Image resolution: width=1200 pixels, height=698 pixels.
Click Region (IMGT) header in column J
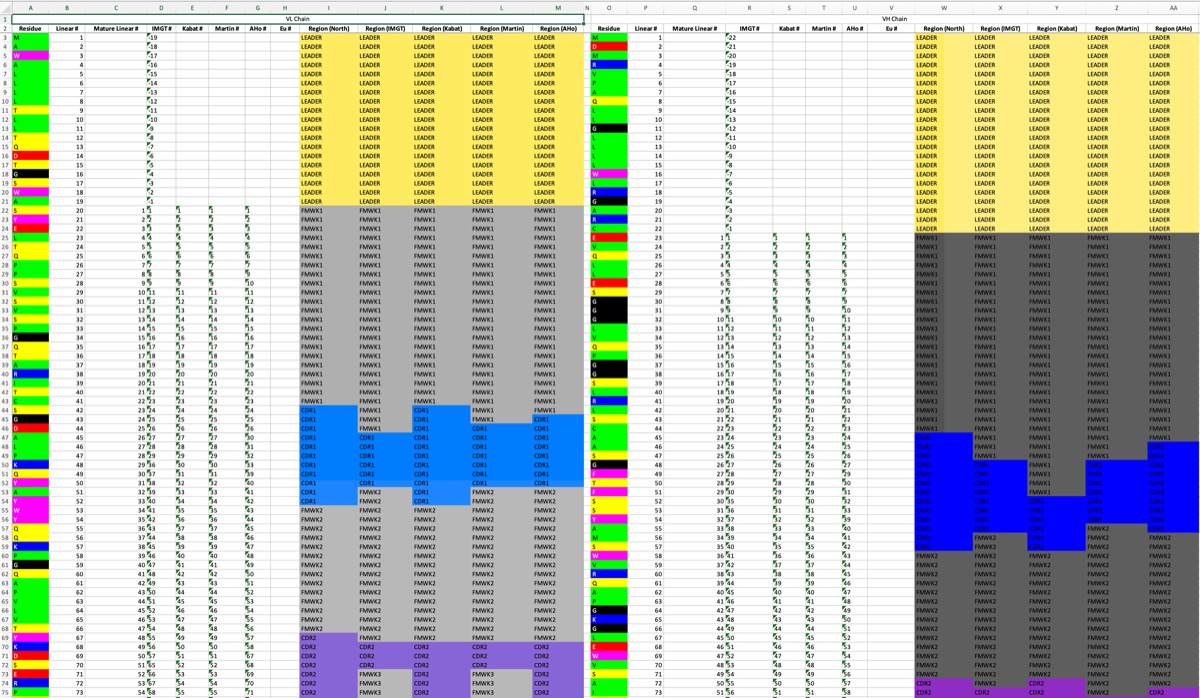(x=385, y=29)
